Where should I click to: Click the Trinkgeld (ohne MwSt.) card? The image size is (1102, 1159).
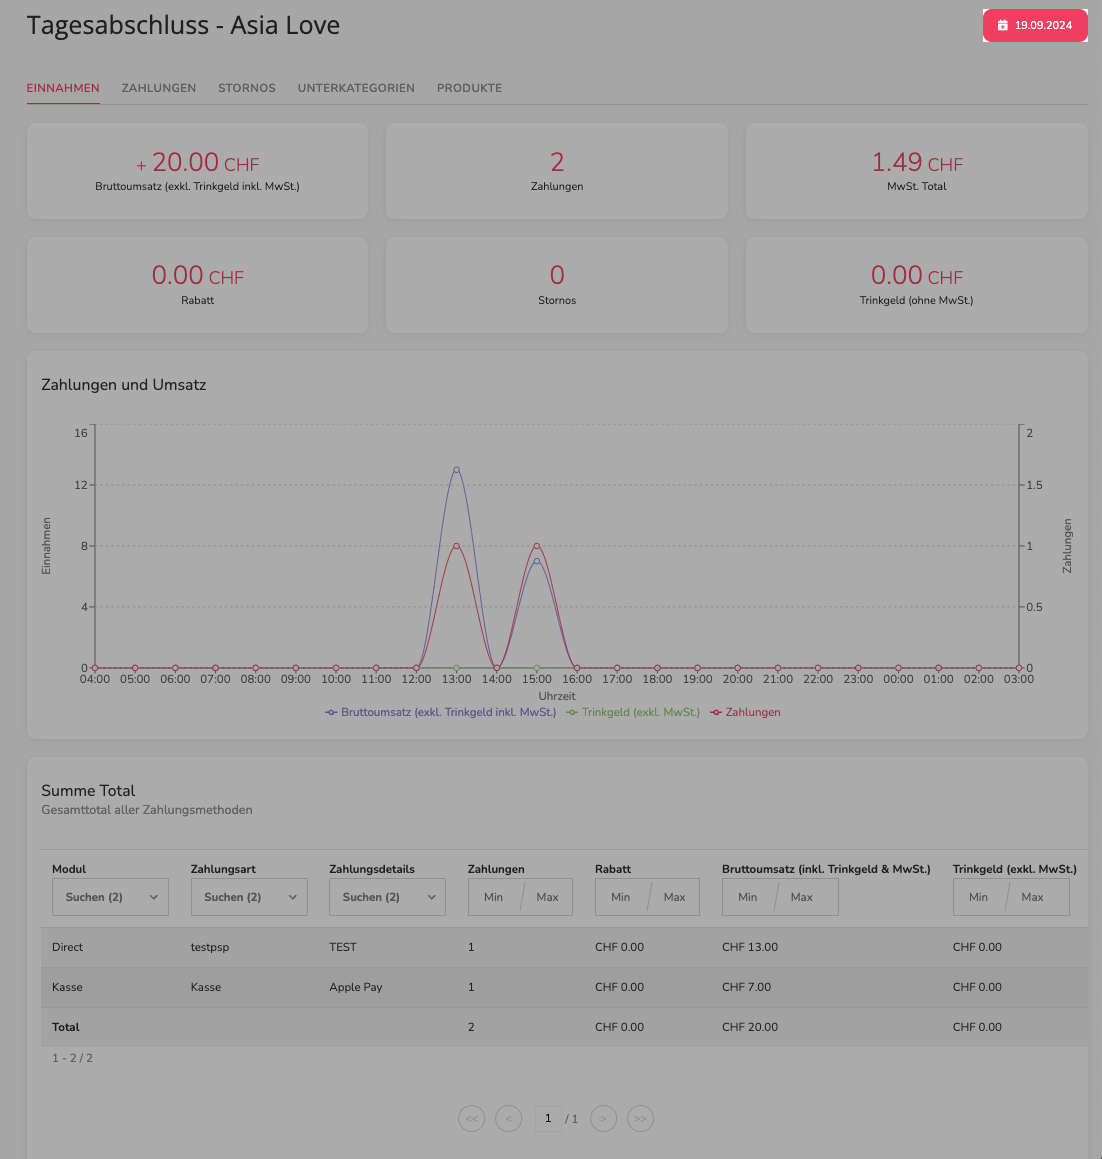click(x=916, y=285)
